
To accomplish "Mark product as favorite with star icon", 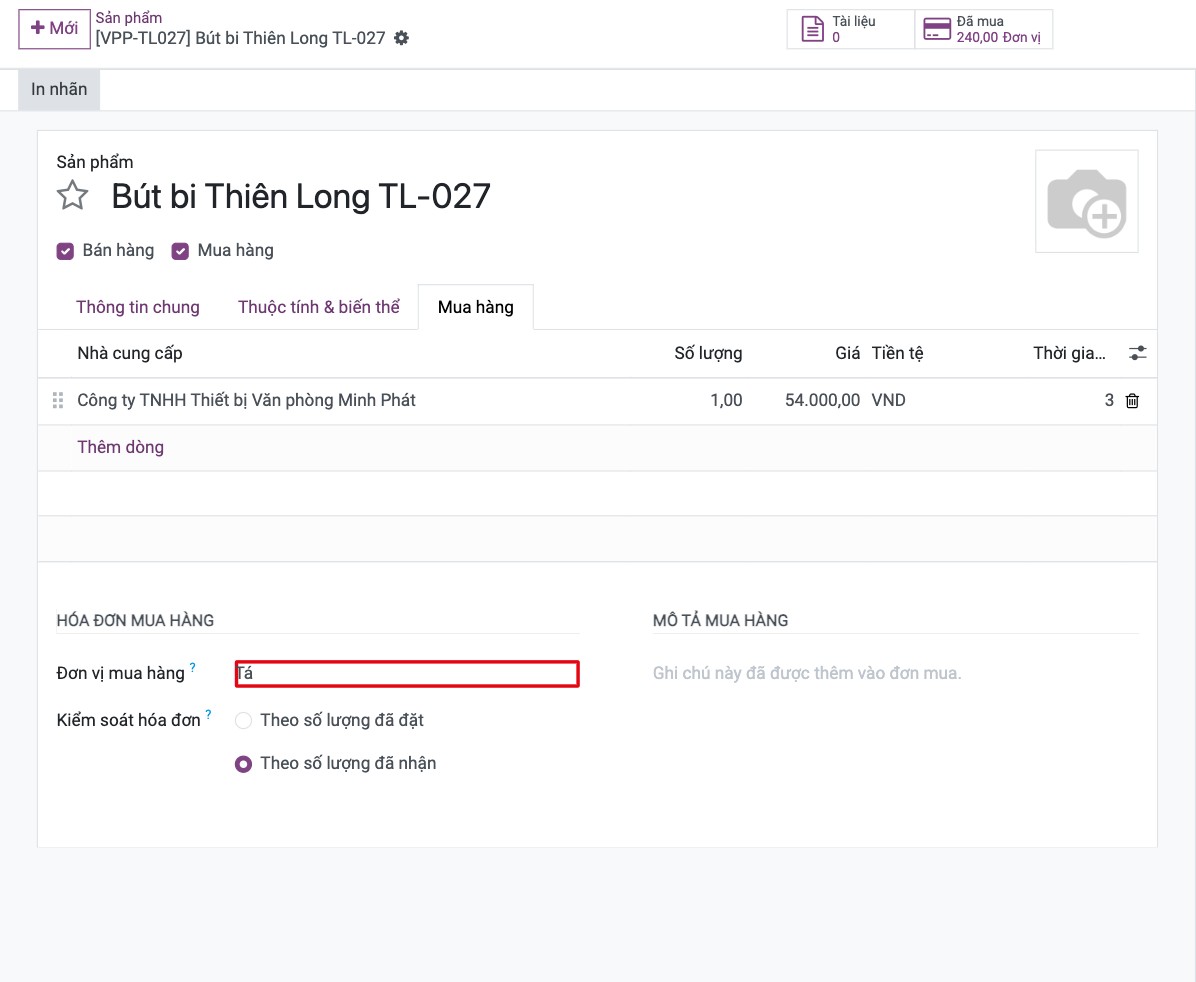I will (x=72, y=195).
